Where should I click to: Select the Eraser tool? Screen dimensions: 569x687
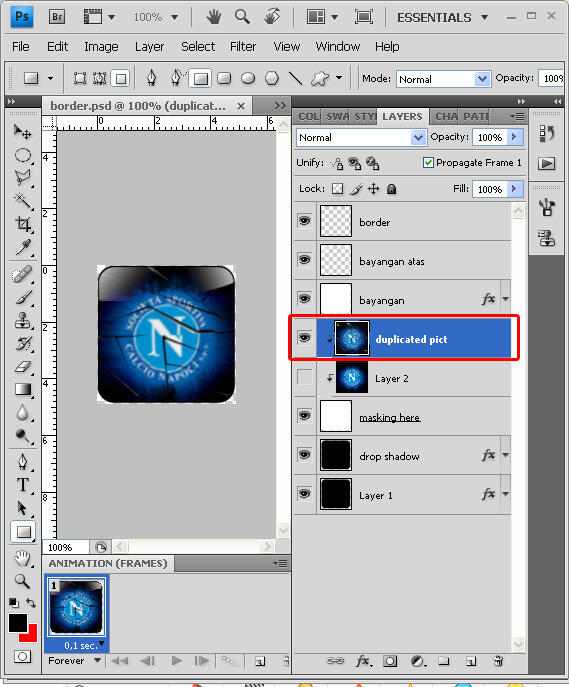pos(23,367)
